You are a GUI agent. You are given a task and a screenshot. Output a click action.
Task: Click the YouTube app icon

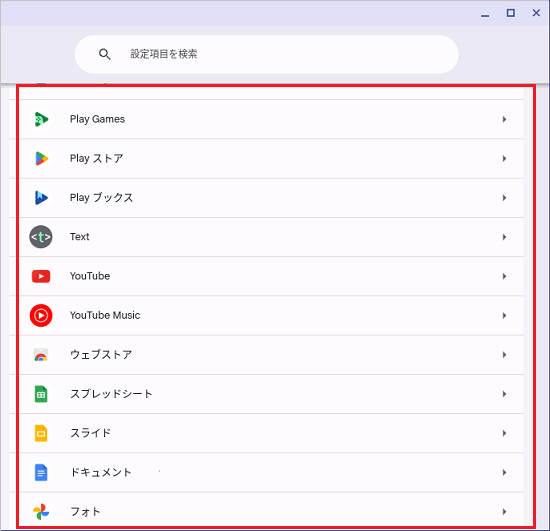(41, 276)
